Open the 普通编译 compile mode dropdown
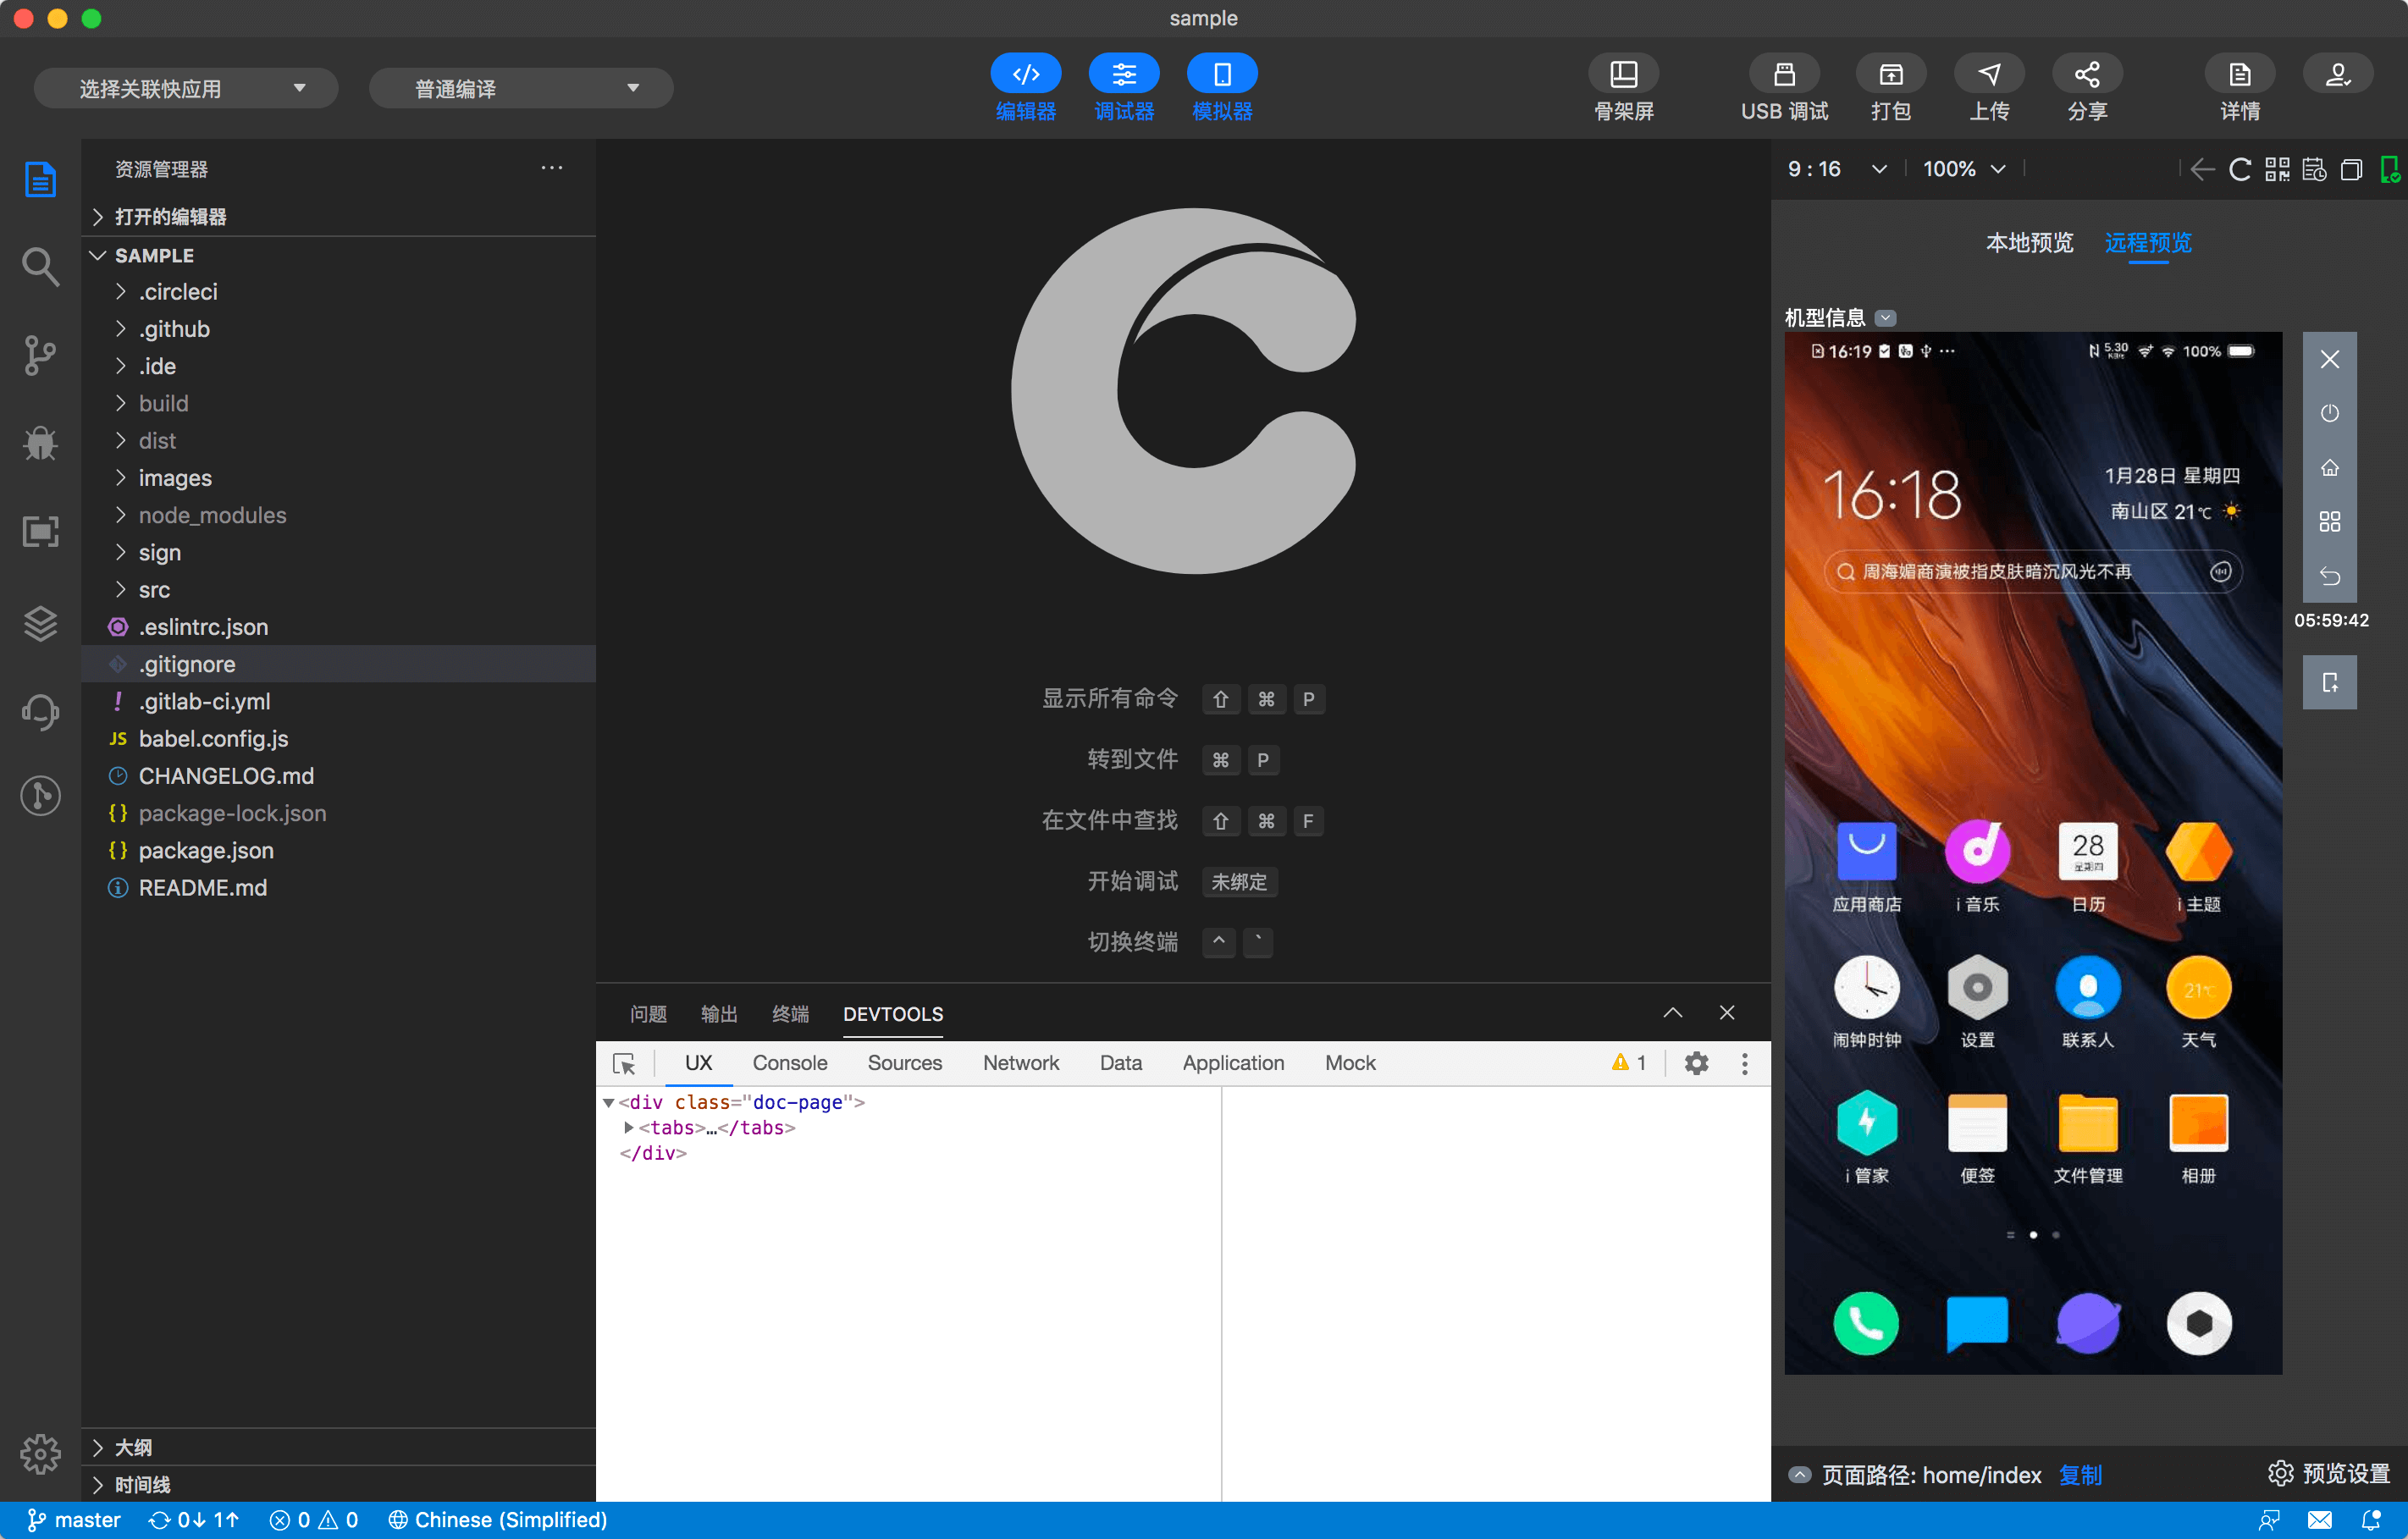Screen dimensions: 2408x1539 tap(521, 89)
